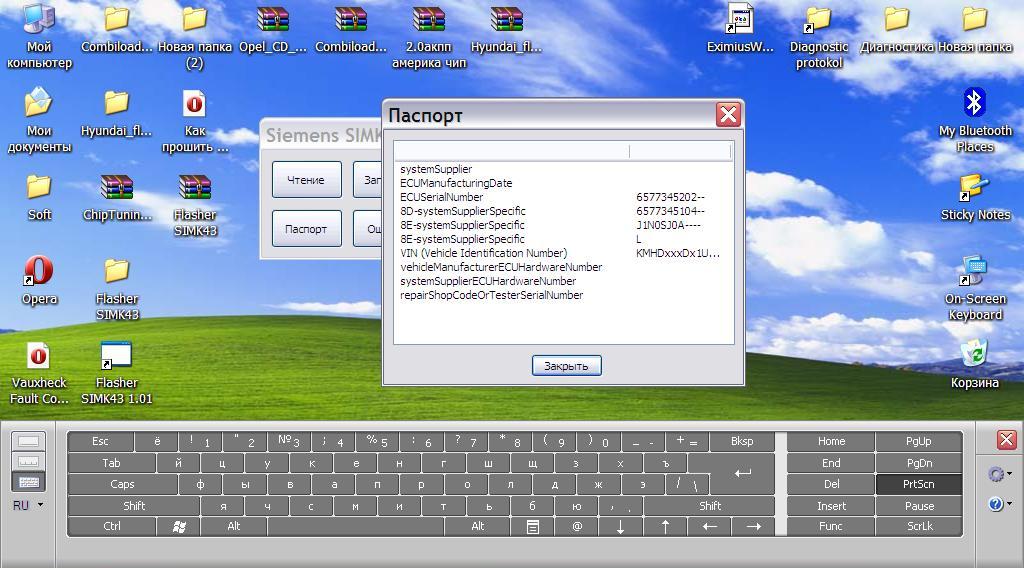Click the Esc key
Viewport: 1024px width, 568px height.
100,441
